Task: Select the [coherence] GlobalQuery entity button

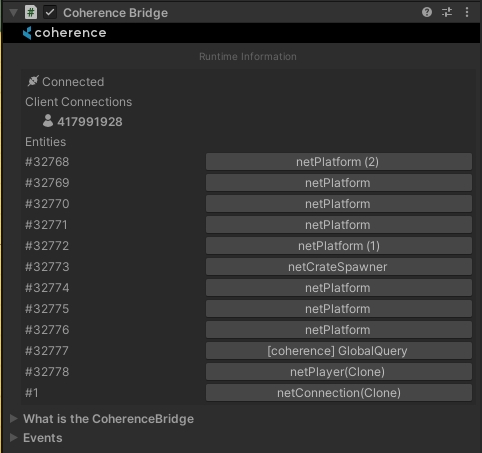Action: [x=339, y=351]
